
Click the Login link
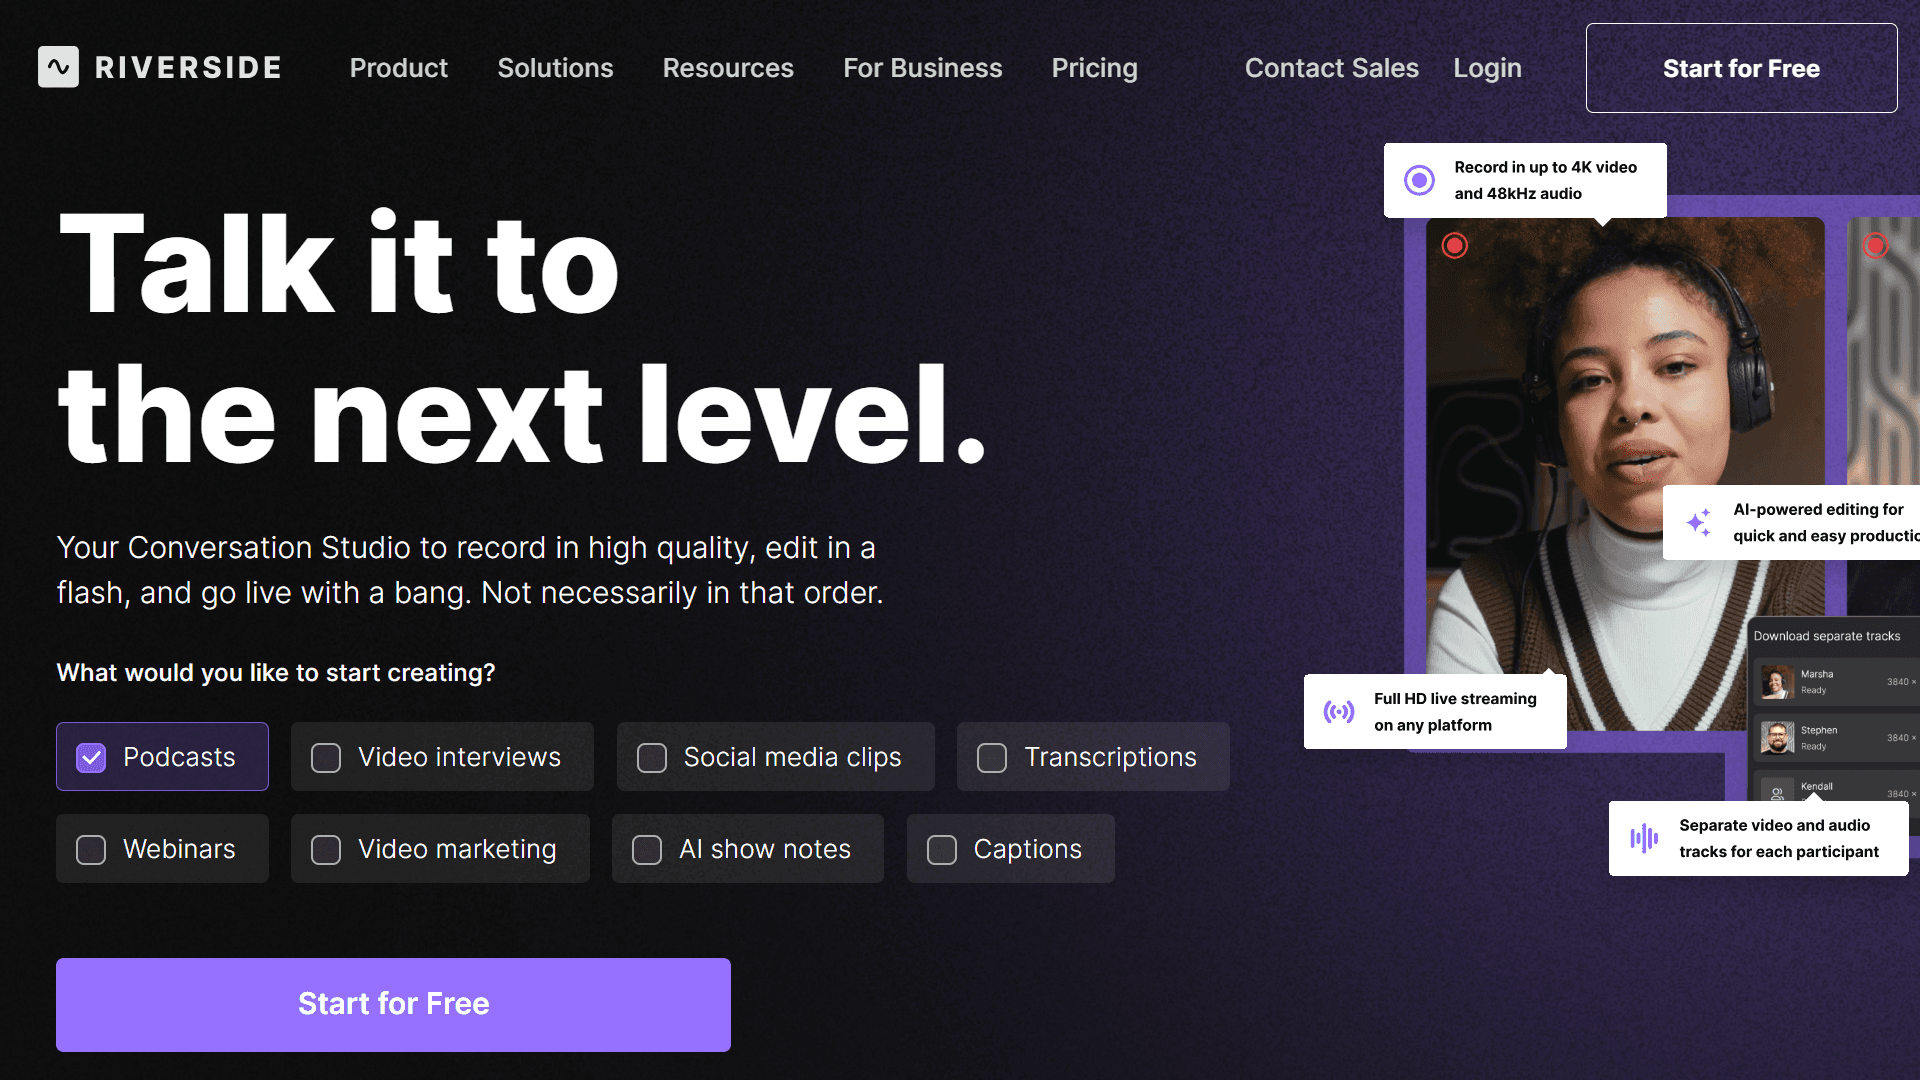(x=1487, y=68)
